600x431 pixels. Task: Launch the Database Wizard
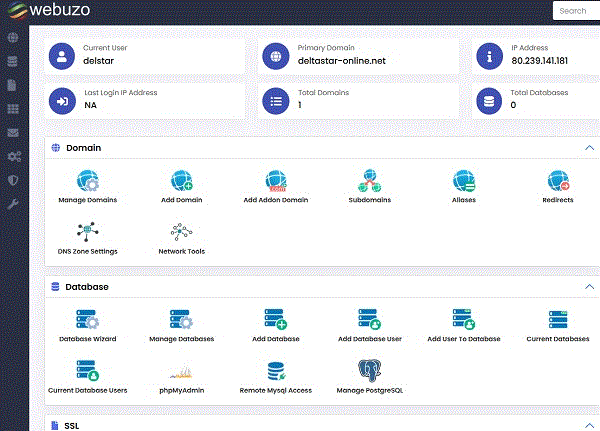point(88,325)
